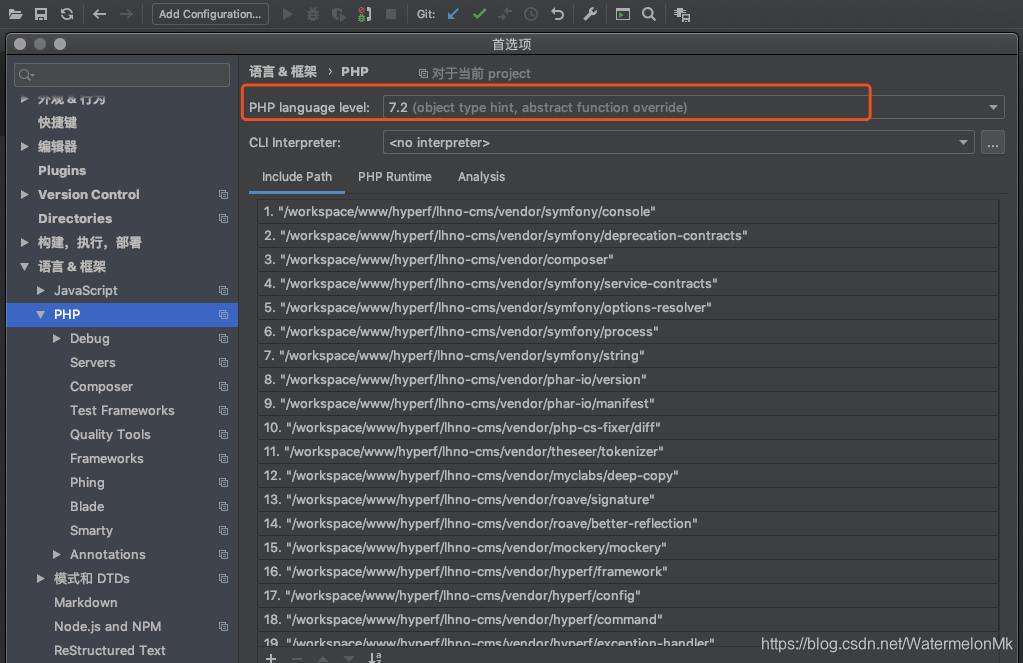Screen dimensions: 1023x663
Task: Click project-level icon beside Composer
Action: tap(223, 386)
